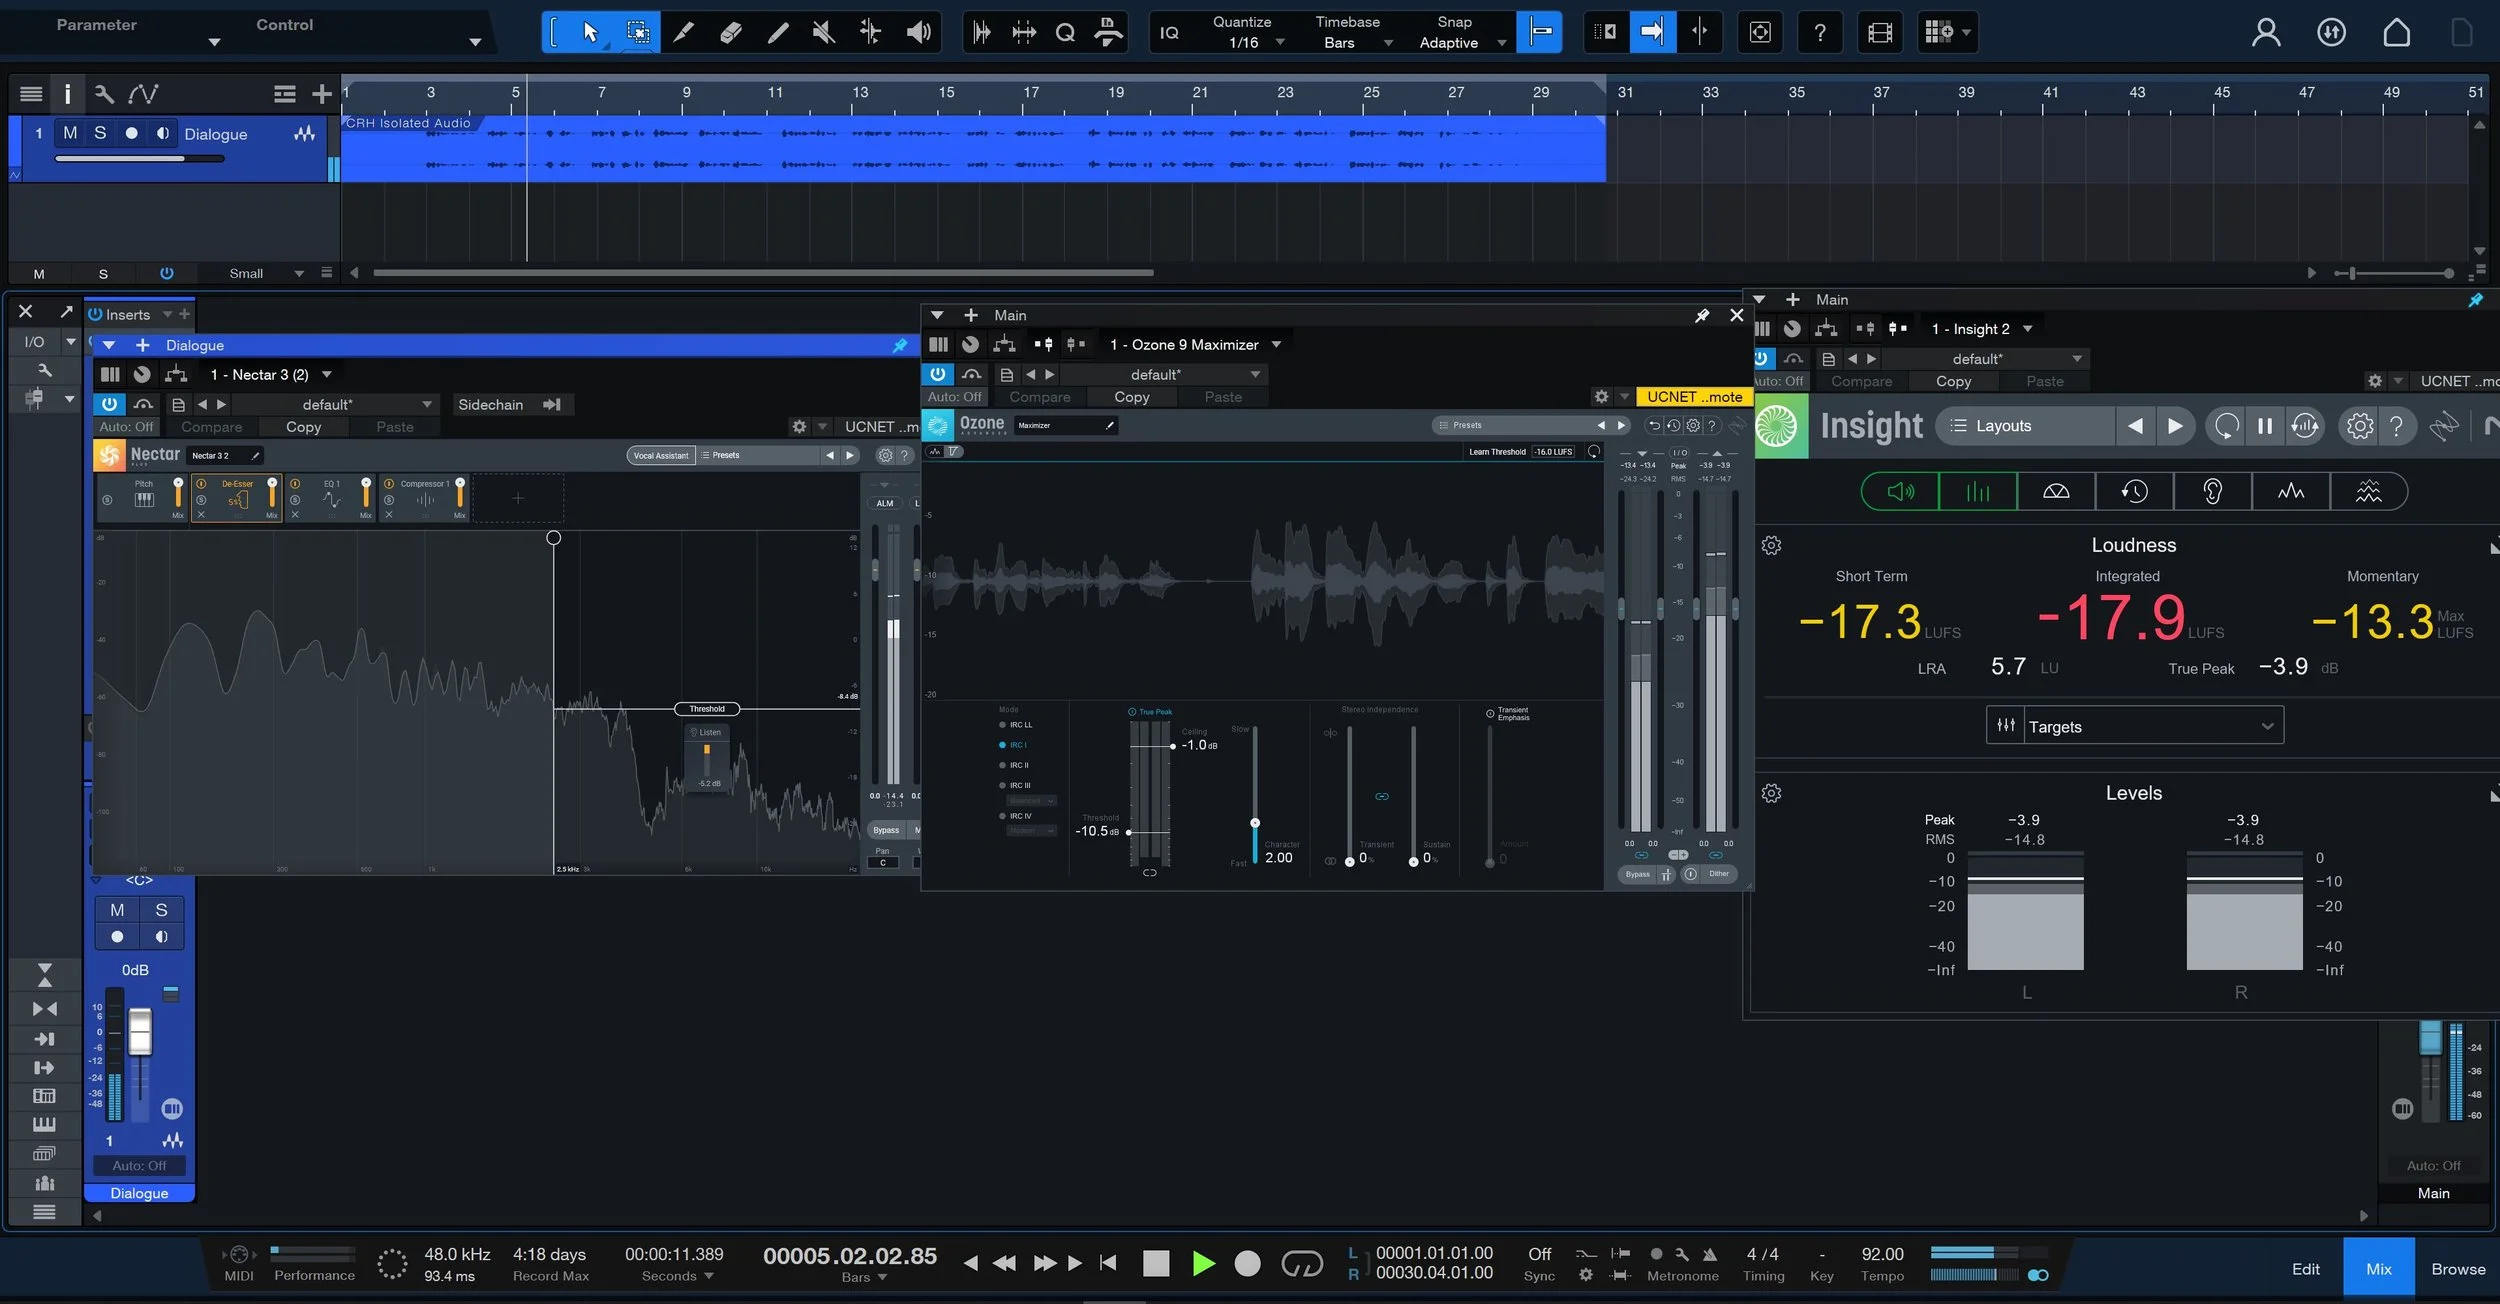Screen dimensions: 2500x1304
Task: Click the wrench options icon above the track list
Action: pyautogui.click(x=103, y=94)
